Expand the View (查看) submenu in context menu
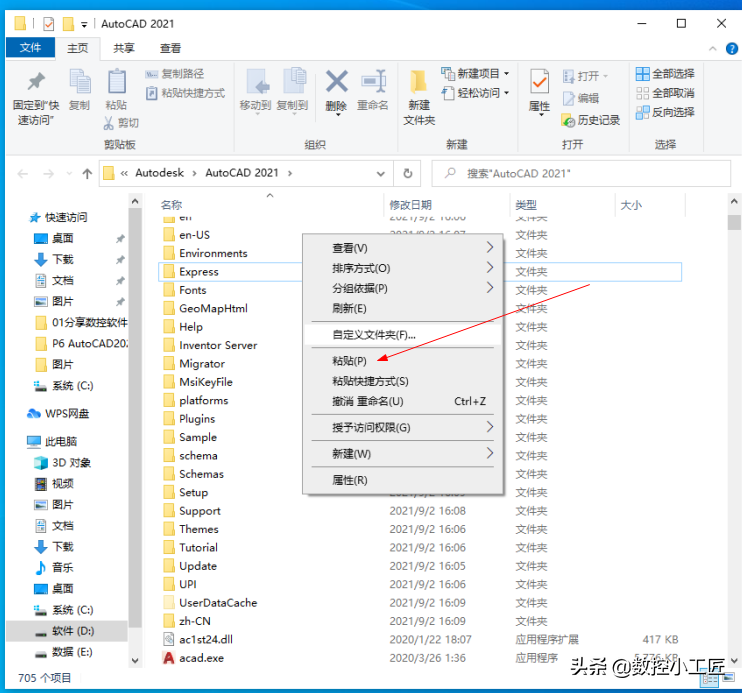This screenshot has width=742, height=693. (x=490, y=248)
